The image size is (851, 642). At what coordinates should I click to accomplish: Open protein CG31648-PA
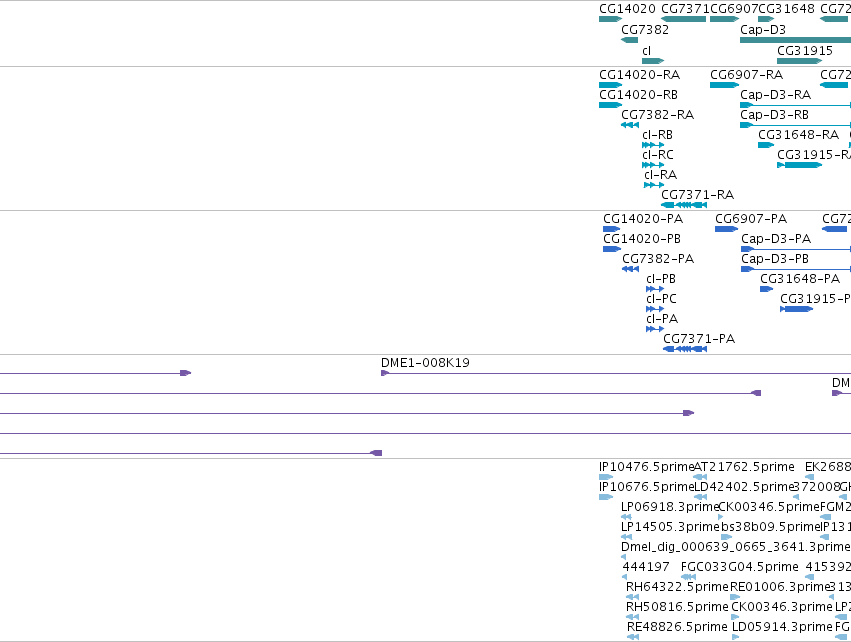(x=800, y=279)
